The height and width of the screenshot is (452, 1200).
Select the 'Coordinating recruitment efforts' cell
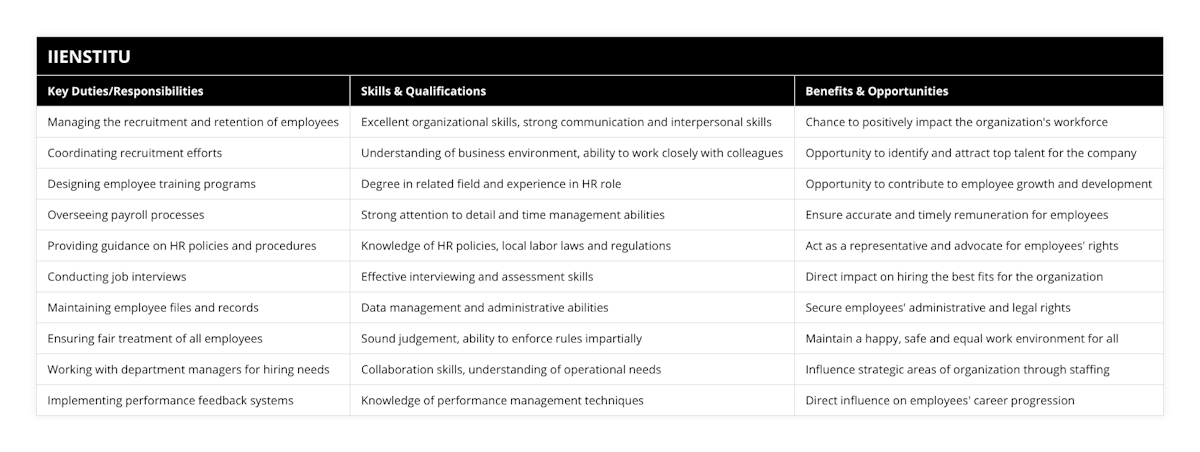tap(135, 153)
